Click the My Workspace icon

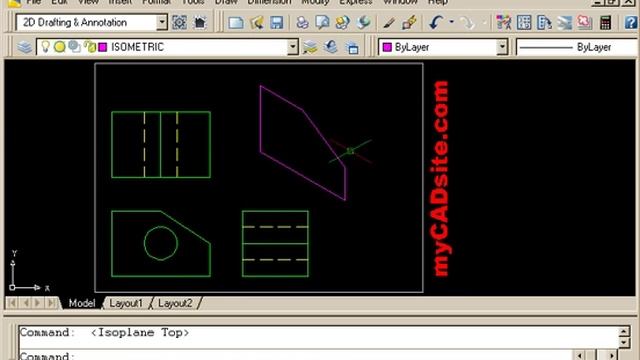tap(200, 22)
